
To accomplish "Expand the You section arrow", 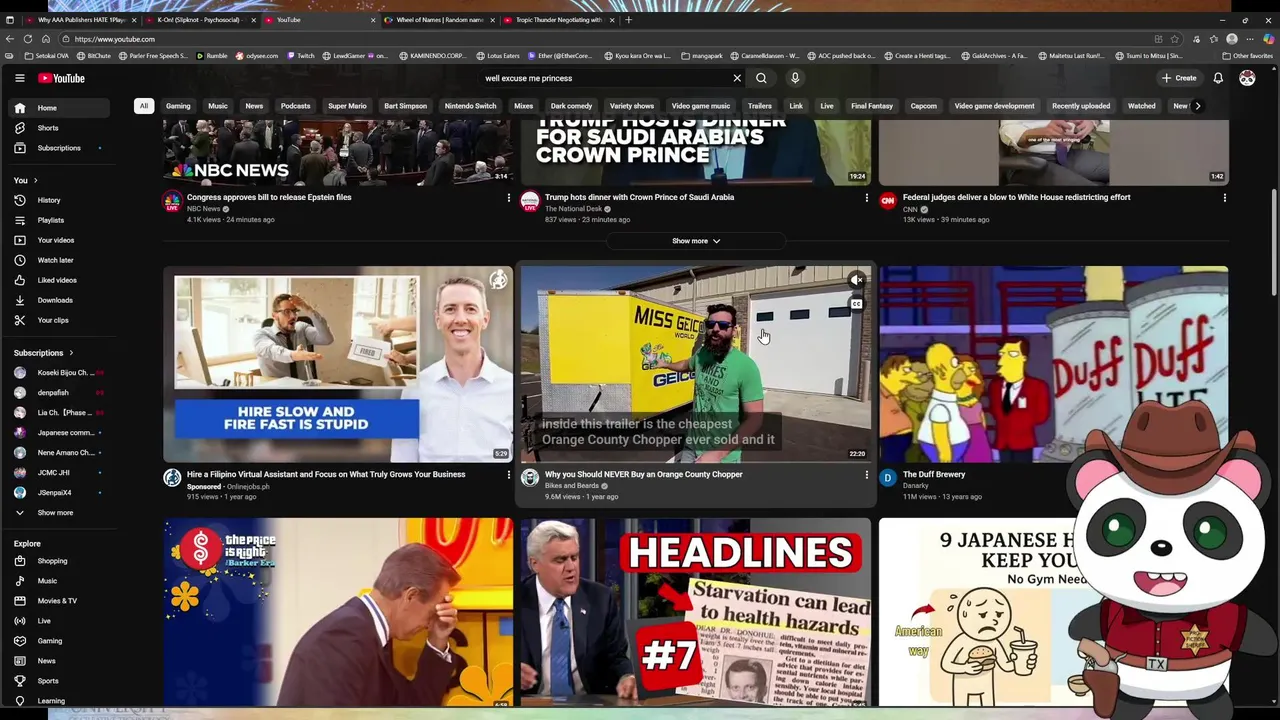I will click(x=35, y=180).
